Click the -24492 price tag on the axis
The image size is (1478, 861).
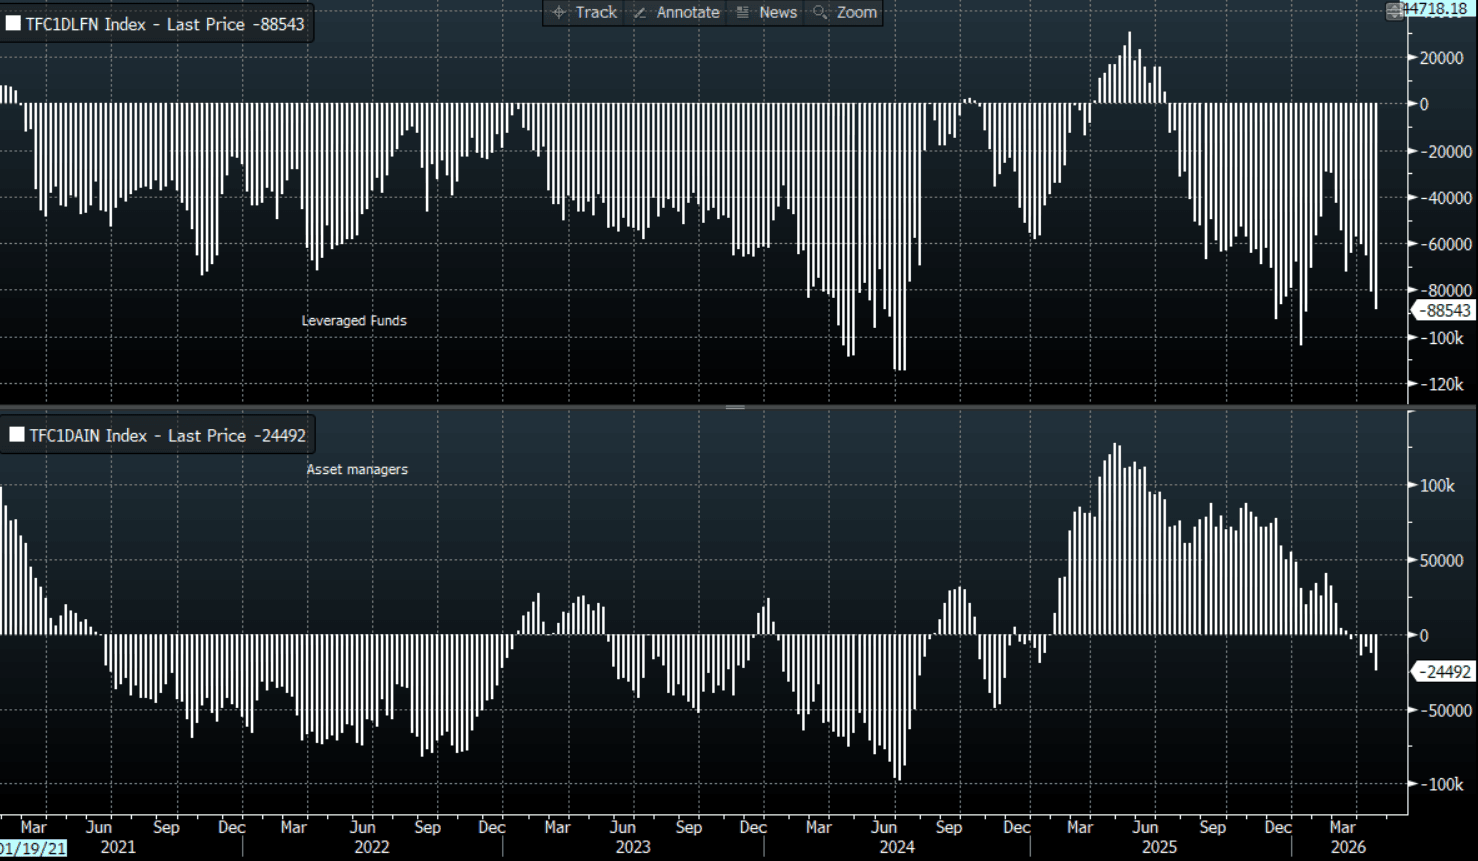(1445, 672)
